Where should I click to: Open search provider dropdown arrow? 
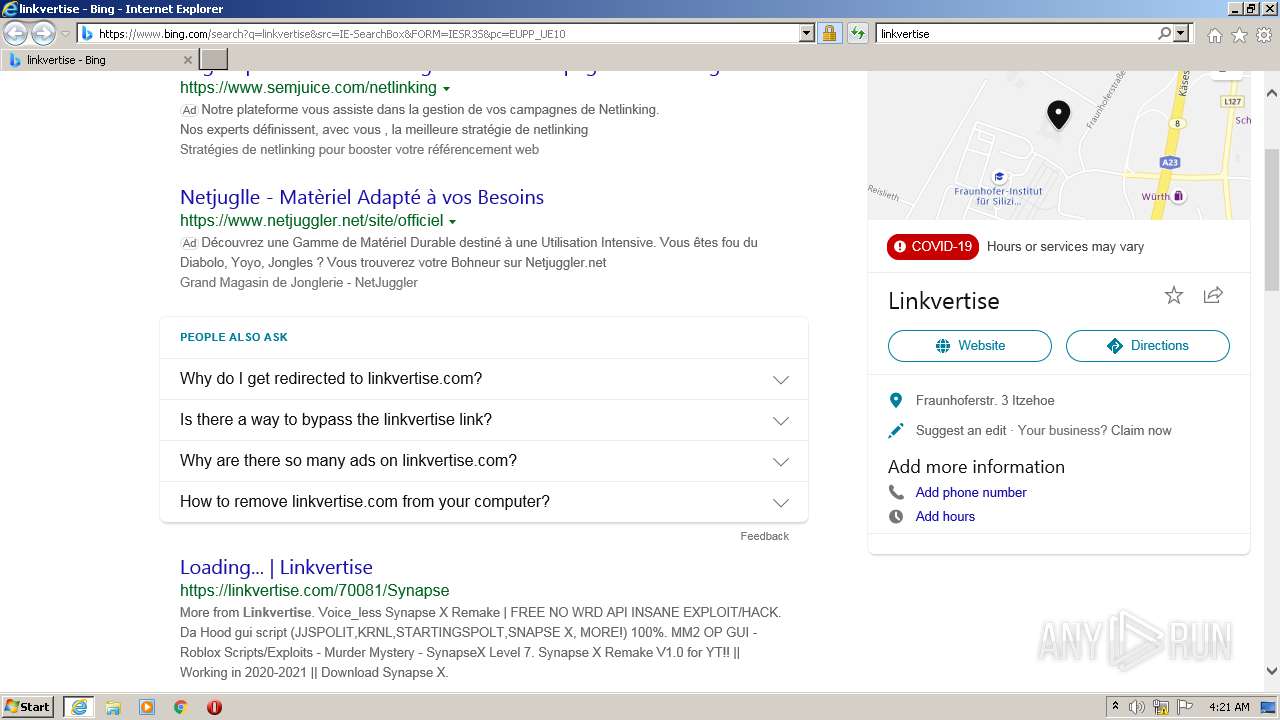pyautogui.click(x=1182, y=33)
